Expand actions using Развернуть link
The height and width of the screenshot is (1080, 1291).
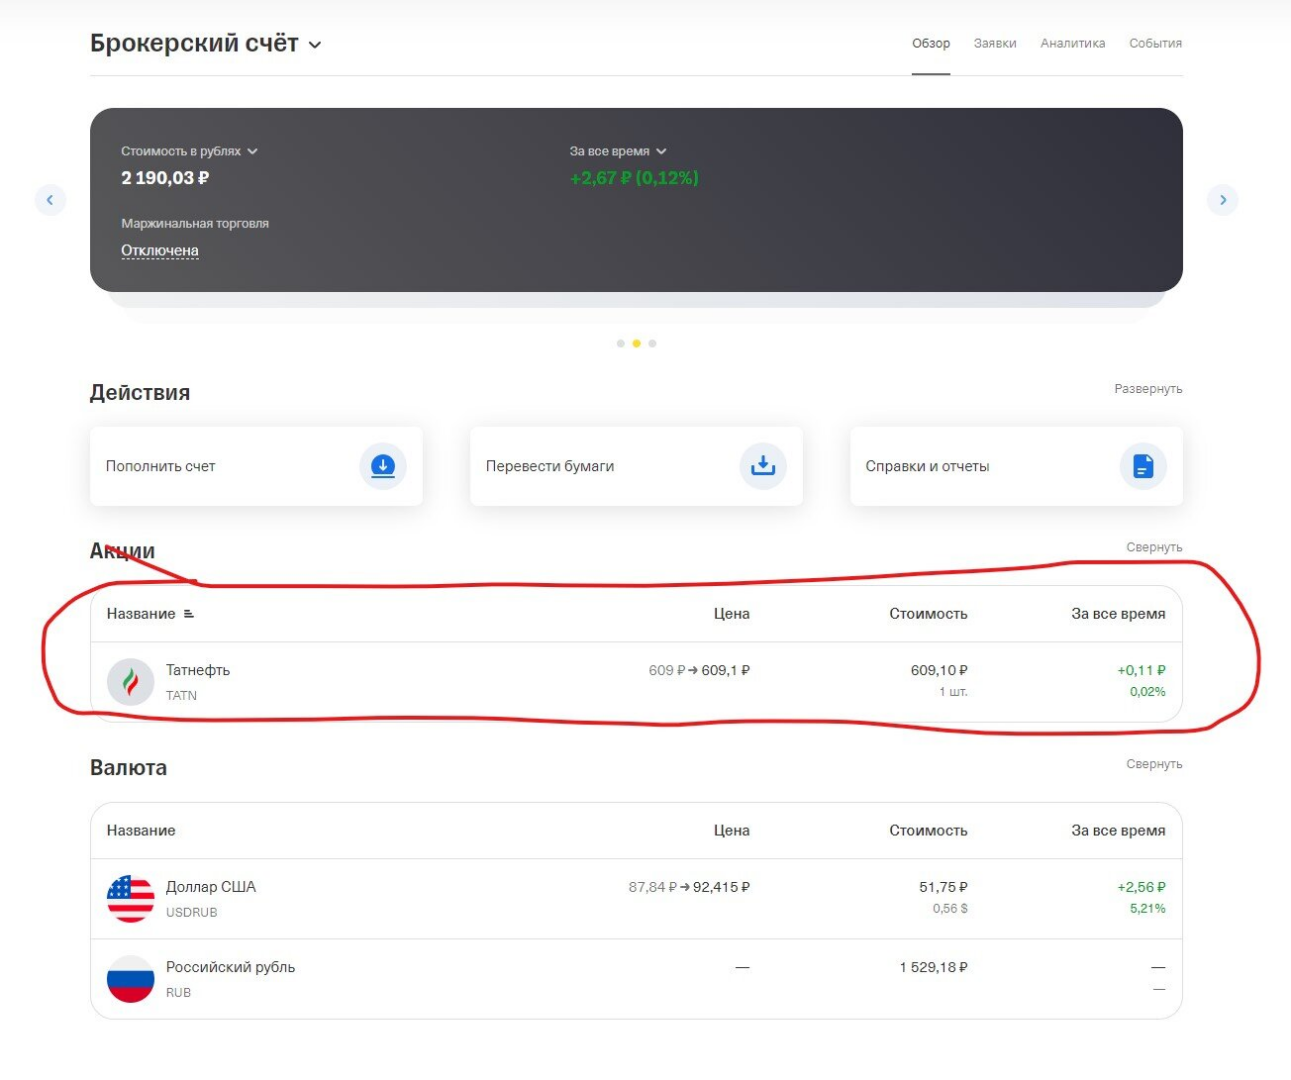tap(1148, 389)
